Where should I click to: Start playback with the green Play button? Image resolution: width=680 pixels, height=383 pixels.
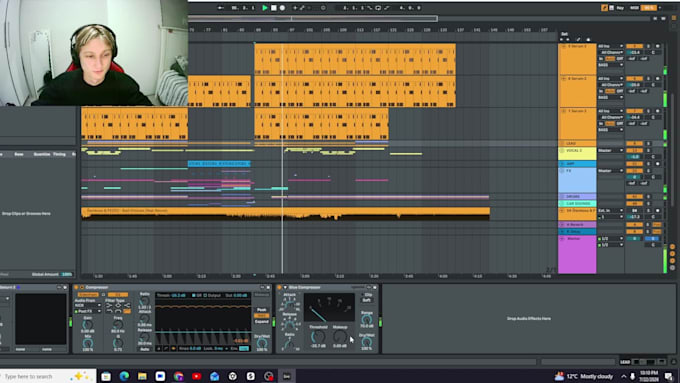tap(265, 8)
